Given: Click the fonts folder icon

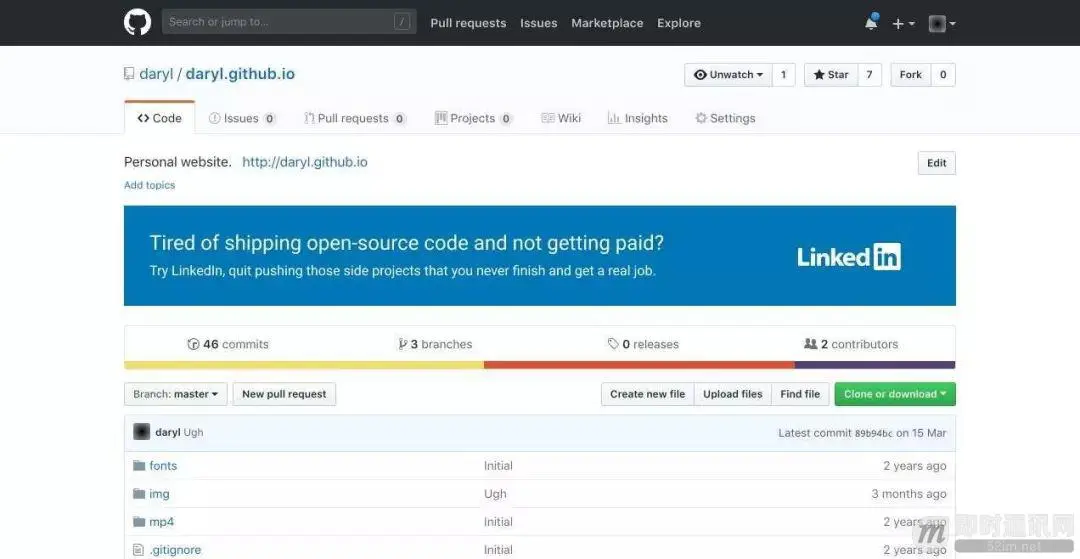Looking at the screenshot, I should pyautogui.click(x=139, y=466).
